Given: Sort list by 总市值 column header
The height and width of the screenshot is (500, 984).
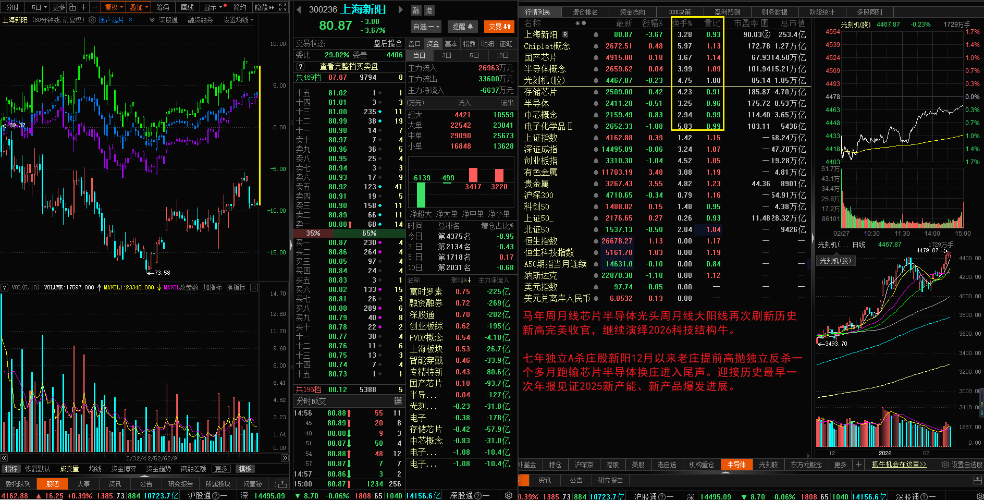Looking at the screenshot, I should point(793,23).
